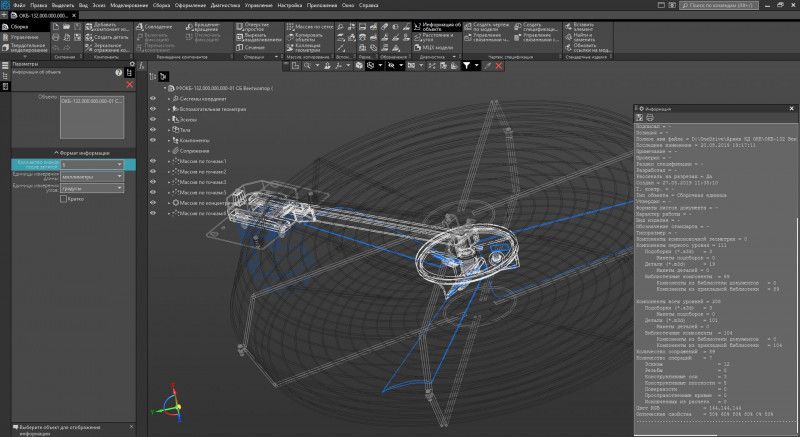Toggle visibility of Массив по точкам:2
Screen dimensions: 800x437
(x=153, y=172)
